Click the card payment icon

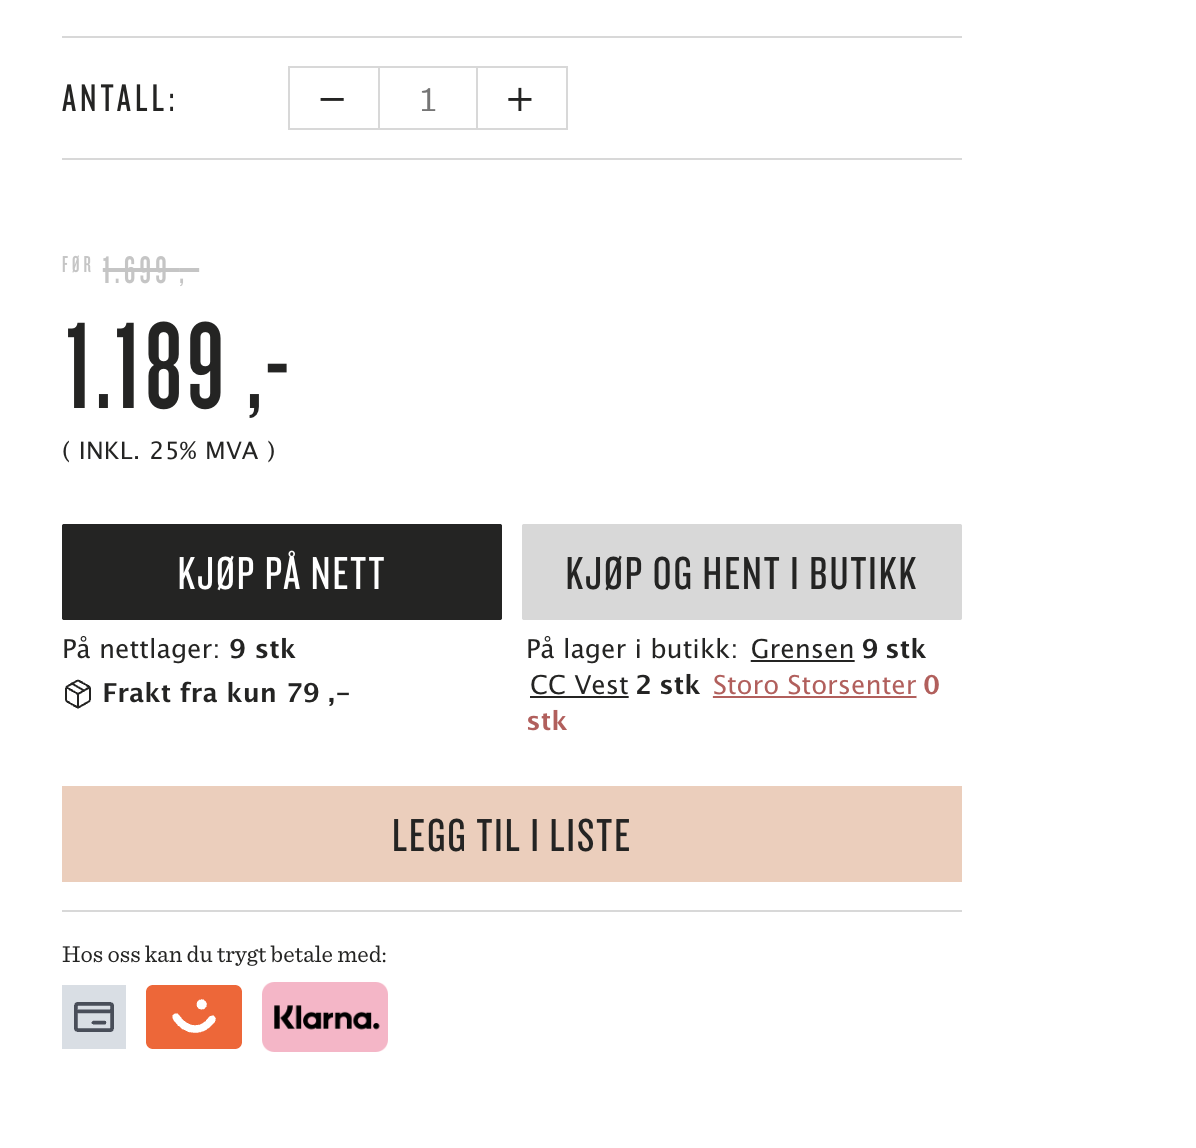[x=94, y=1017]
